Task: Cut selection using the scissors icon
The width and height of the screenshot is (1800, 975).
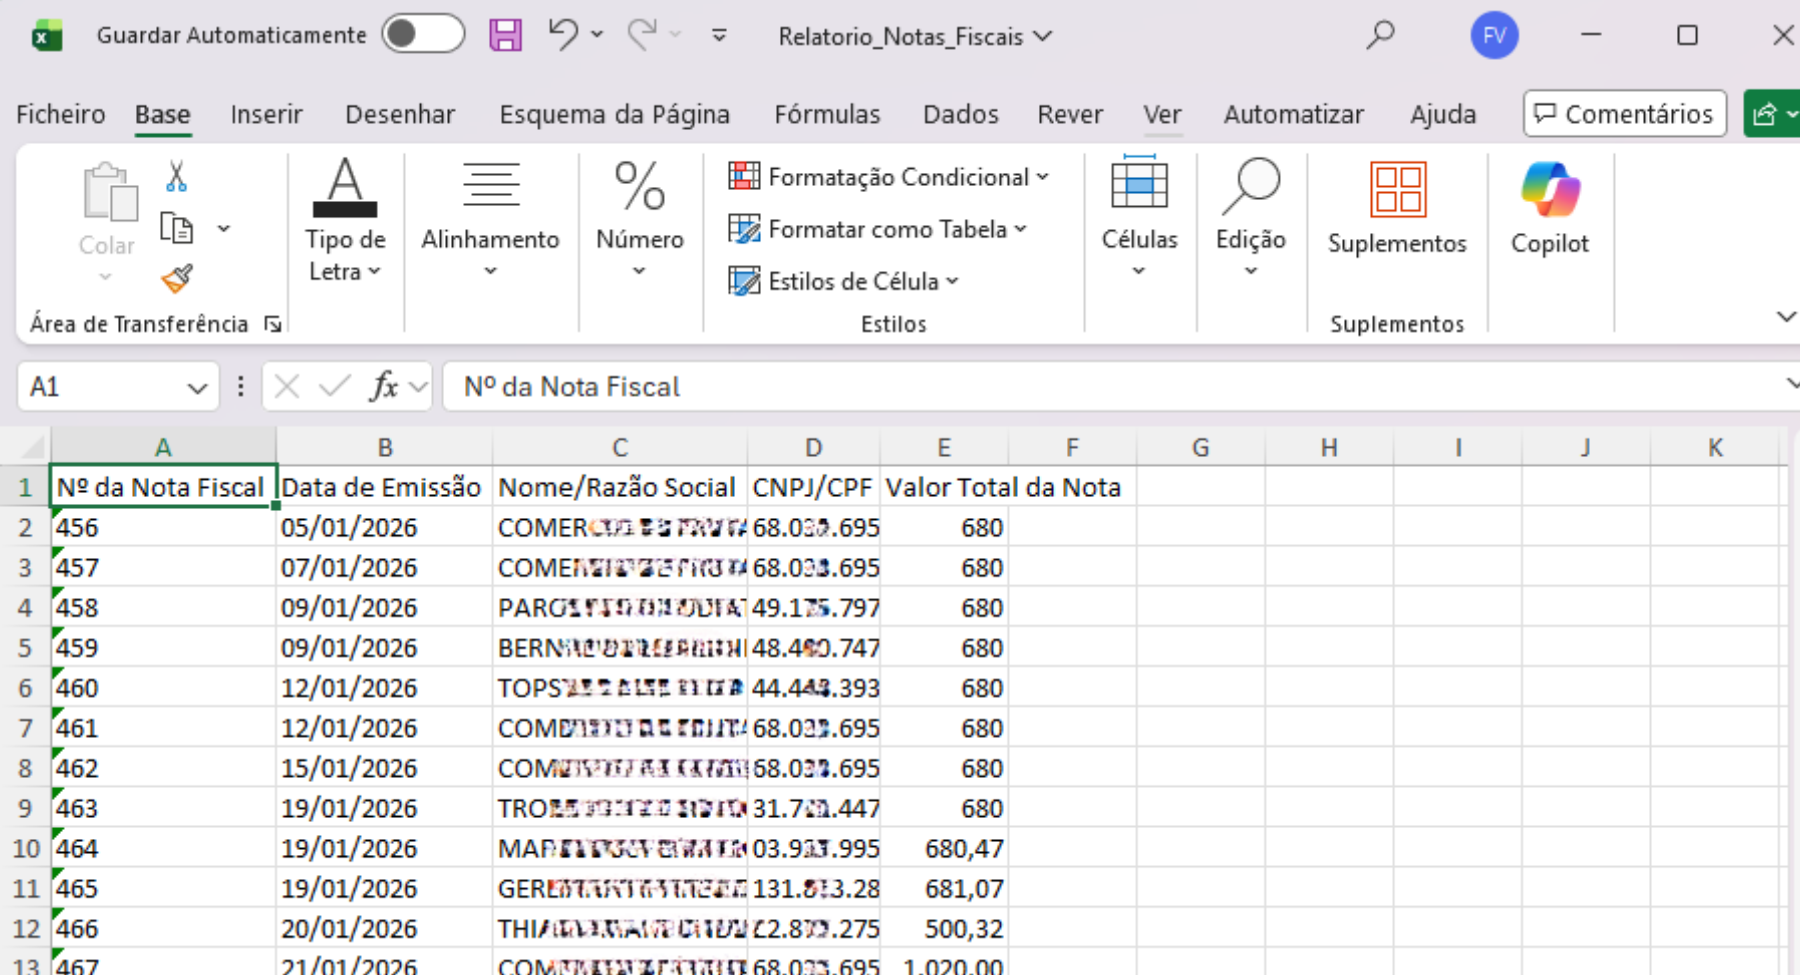Action: [176, 178]
